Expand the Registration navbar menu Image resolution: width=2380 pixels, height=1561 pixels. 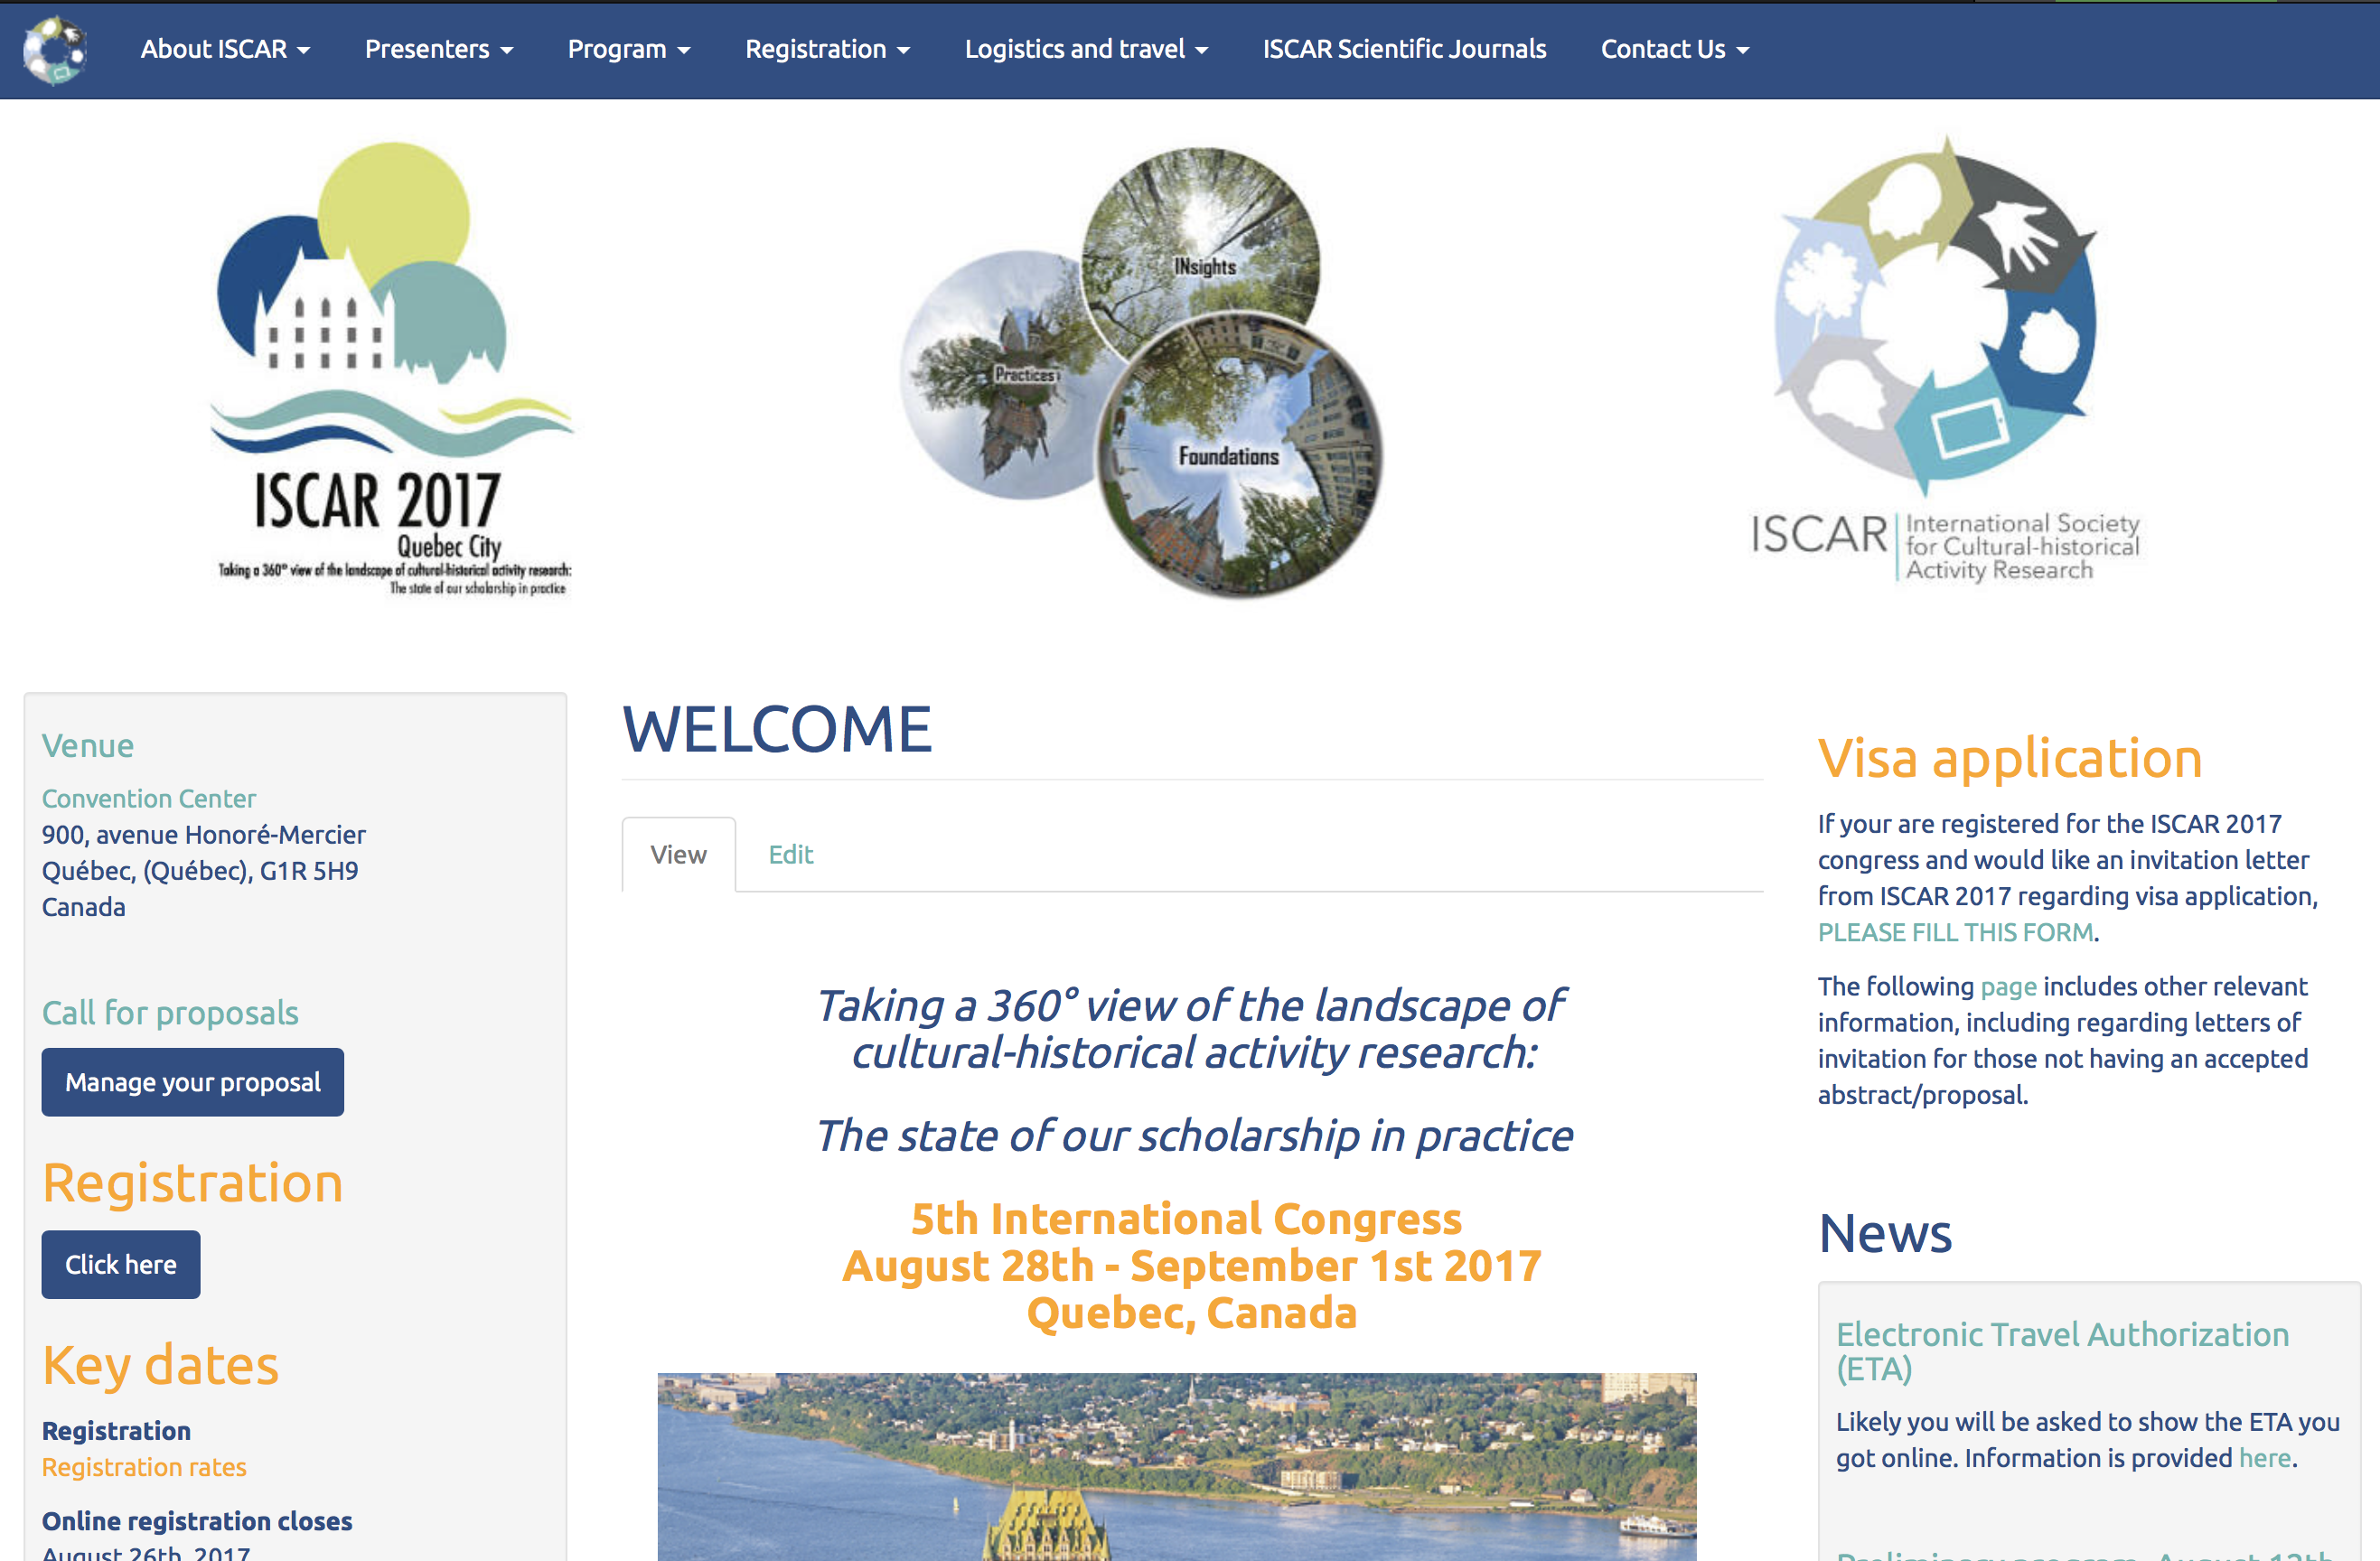827,49
